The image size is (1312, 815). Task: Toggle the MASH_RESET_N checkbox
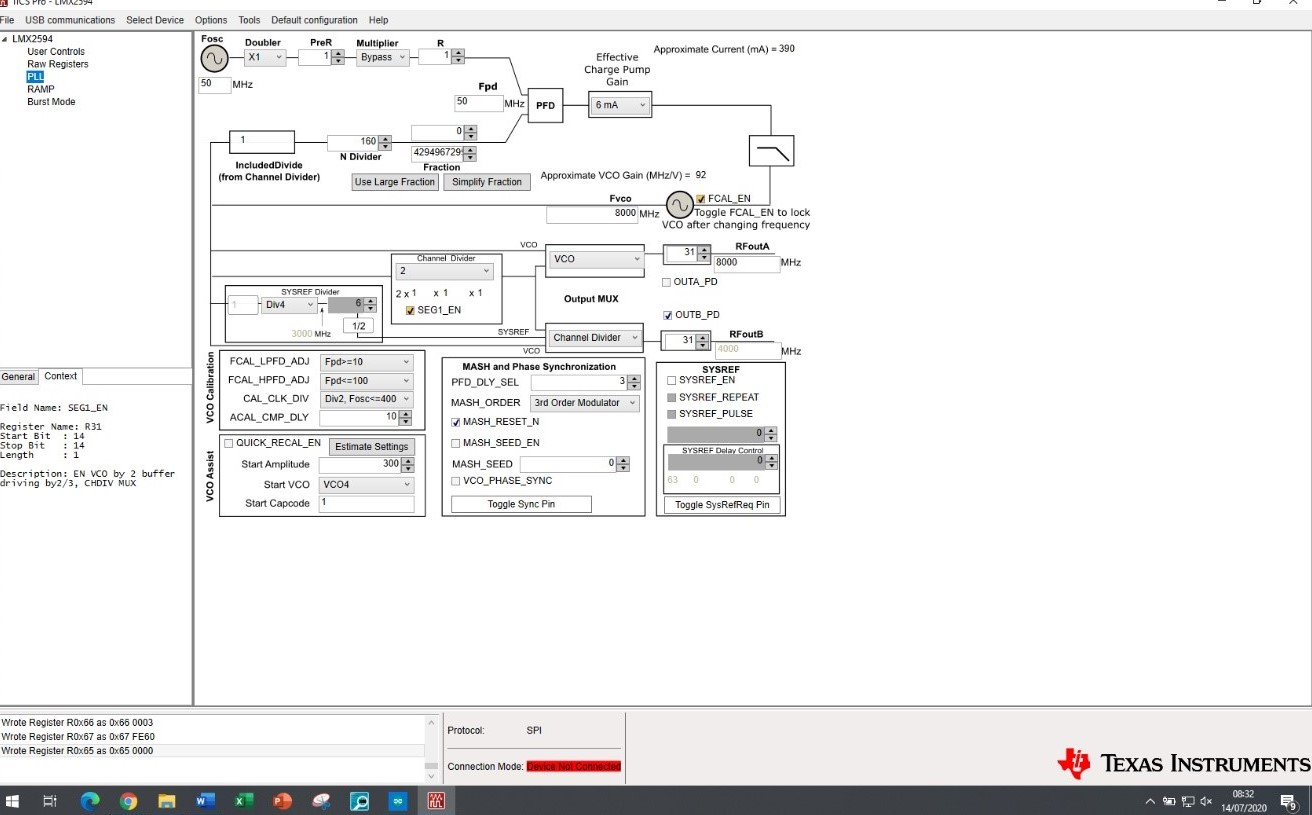pos(456,422)
